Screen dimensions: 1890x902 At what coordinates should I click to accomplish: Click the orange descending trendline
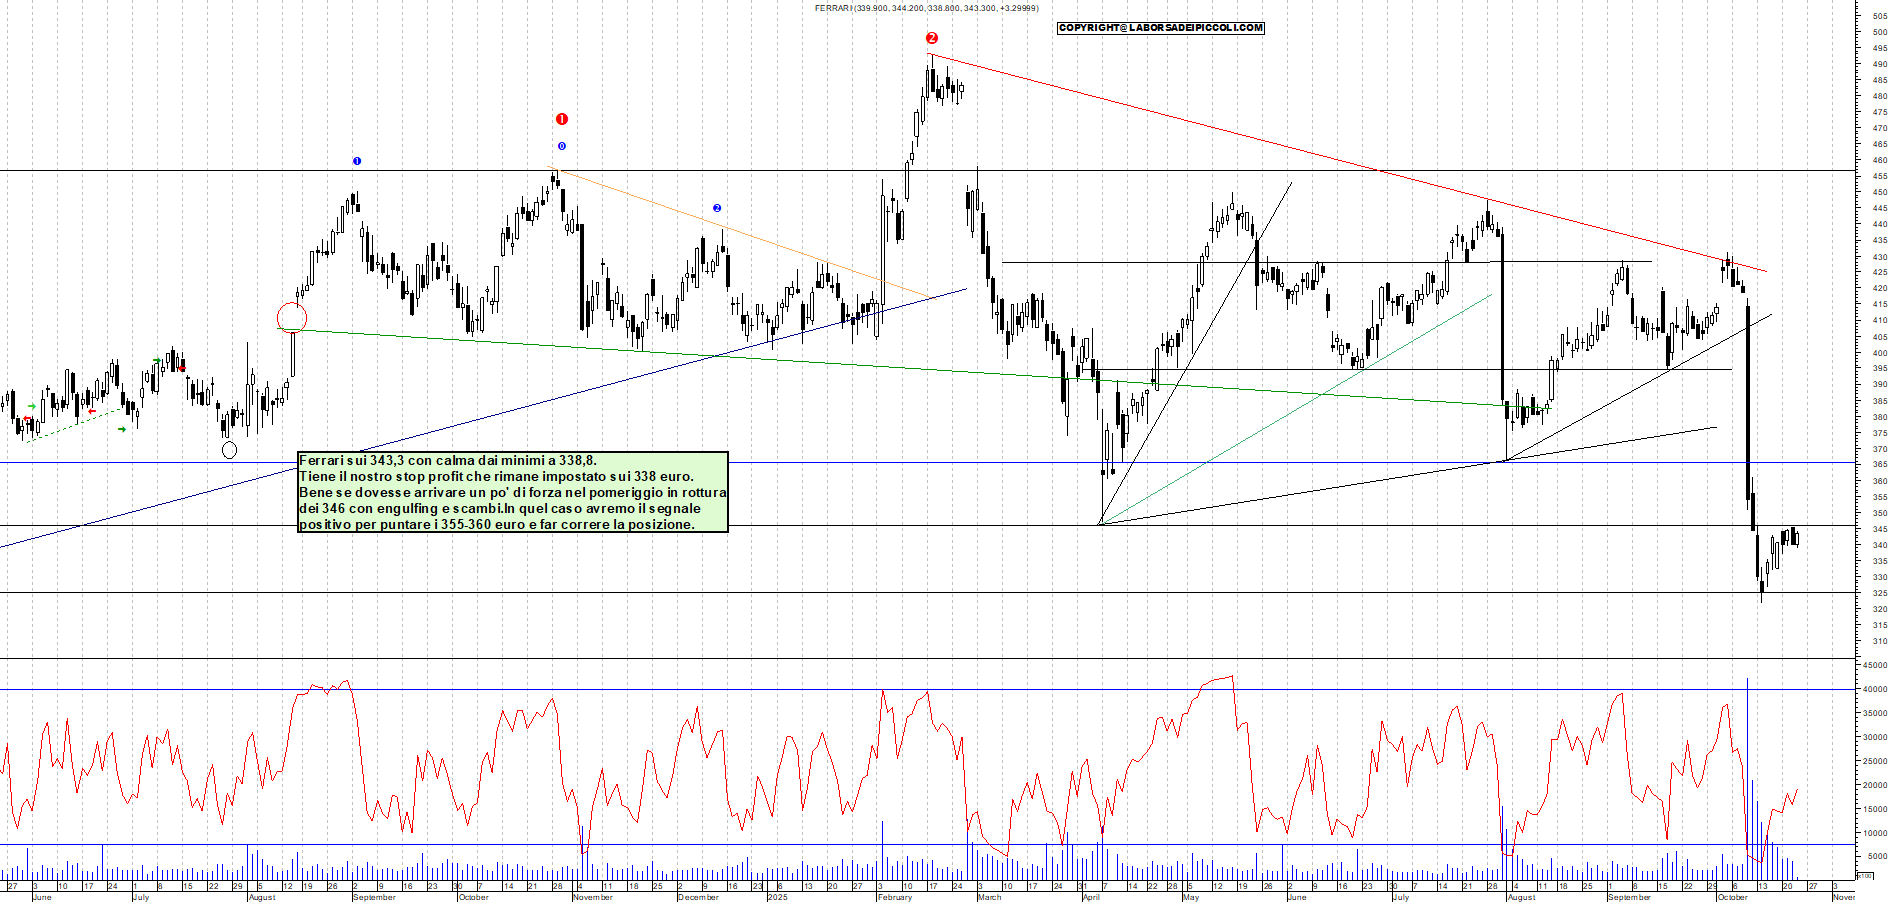[x=740, y=233]
